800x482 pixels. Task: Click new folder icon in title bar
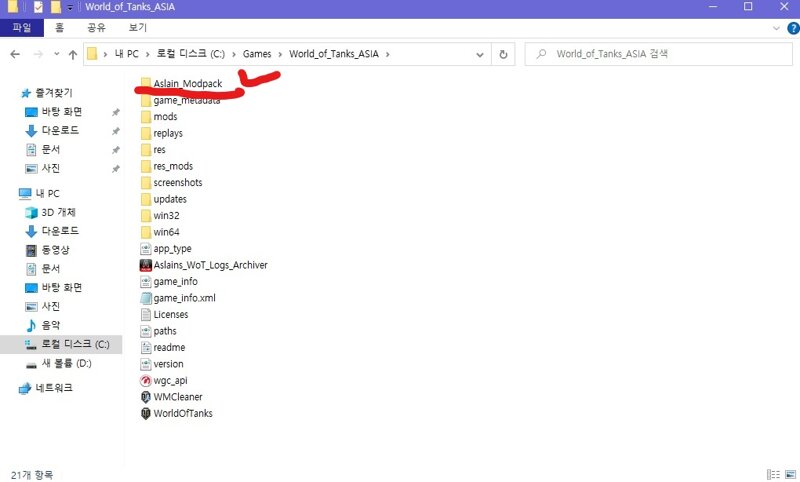click(x=56, y=7)
